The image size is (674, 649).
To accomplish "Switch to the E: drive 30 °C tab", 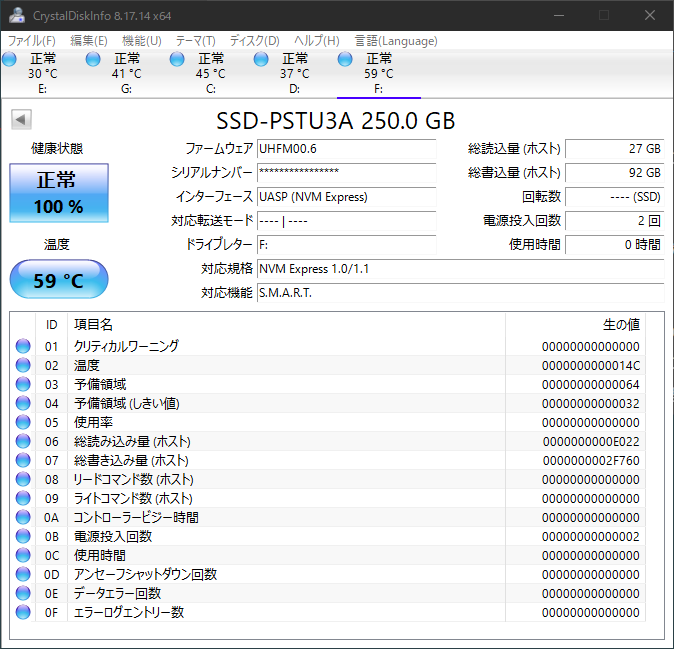I will 43,73.
